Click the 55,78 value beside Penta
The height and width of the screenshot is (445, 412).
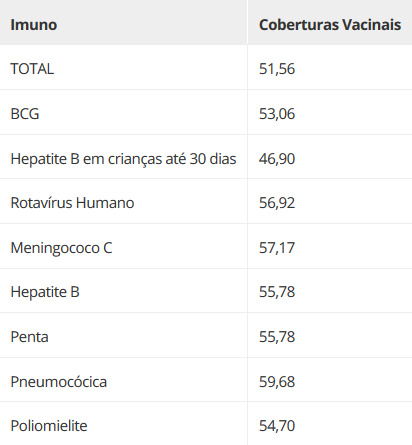(x=277, y=337)
